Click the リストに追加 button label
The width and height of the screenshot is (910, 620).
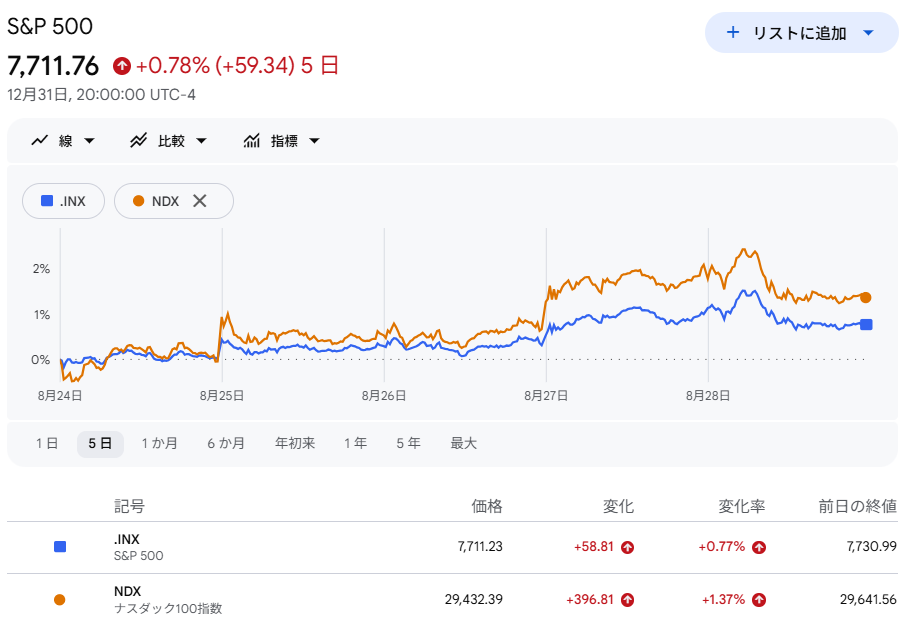pyautogui.click(x=800, y=33)
